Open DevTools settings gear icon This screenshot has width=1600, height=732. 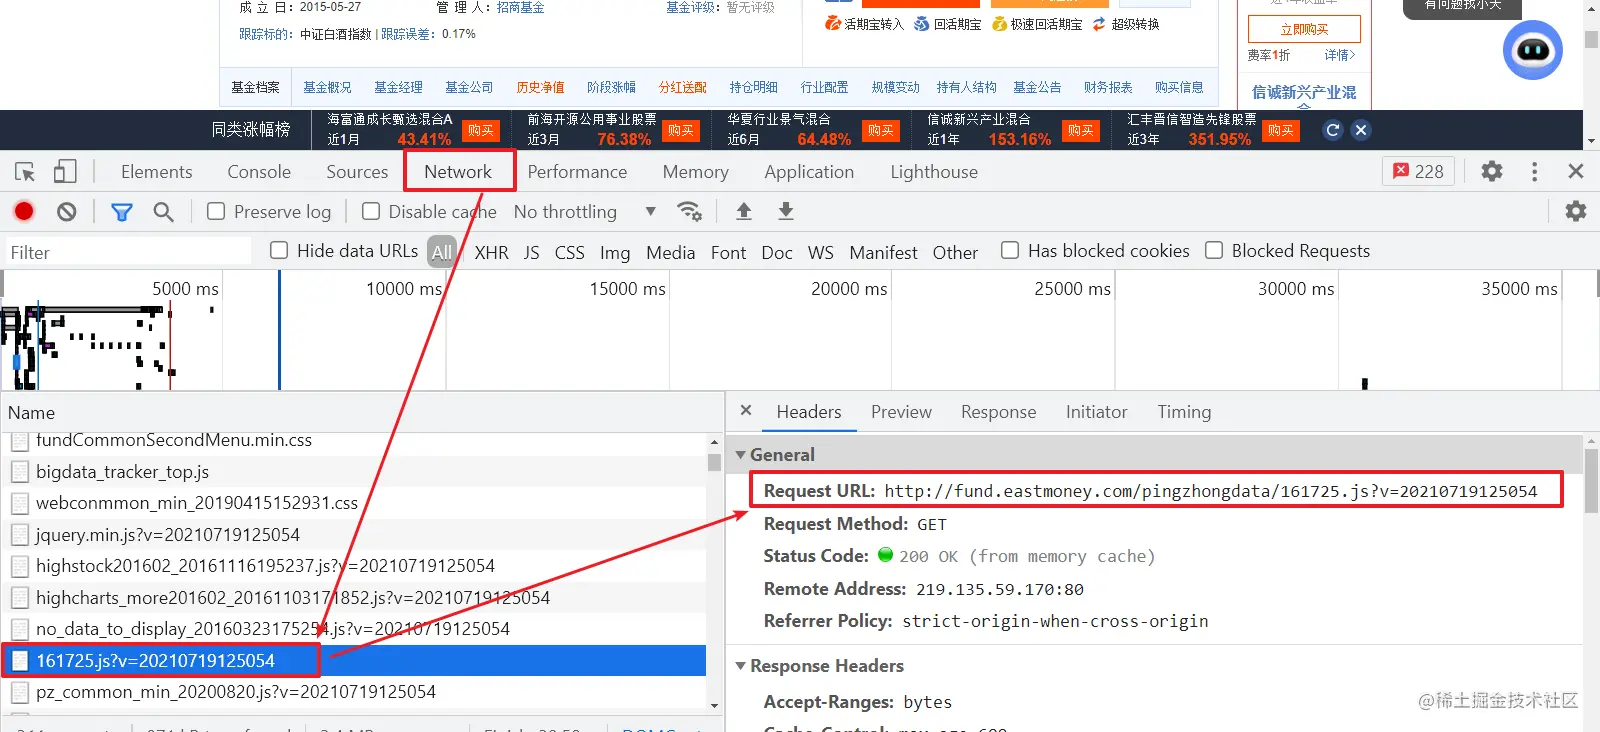tap(1492, 171)
